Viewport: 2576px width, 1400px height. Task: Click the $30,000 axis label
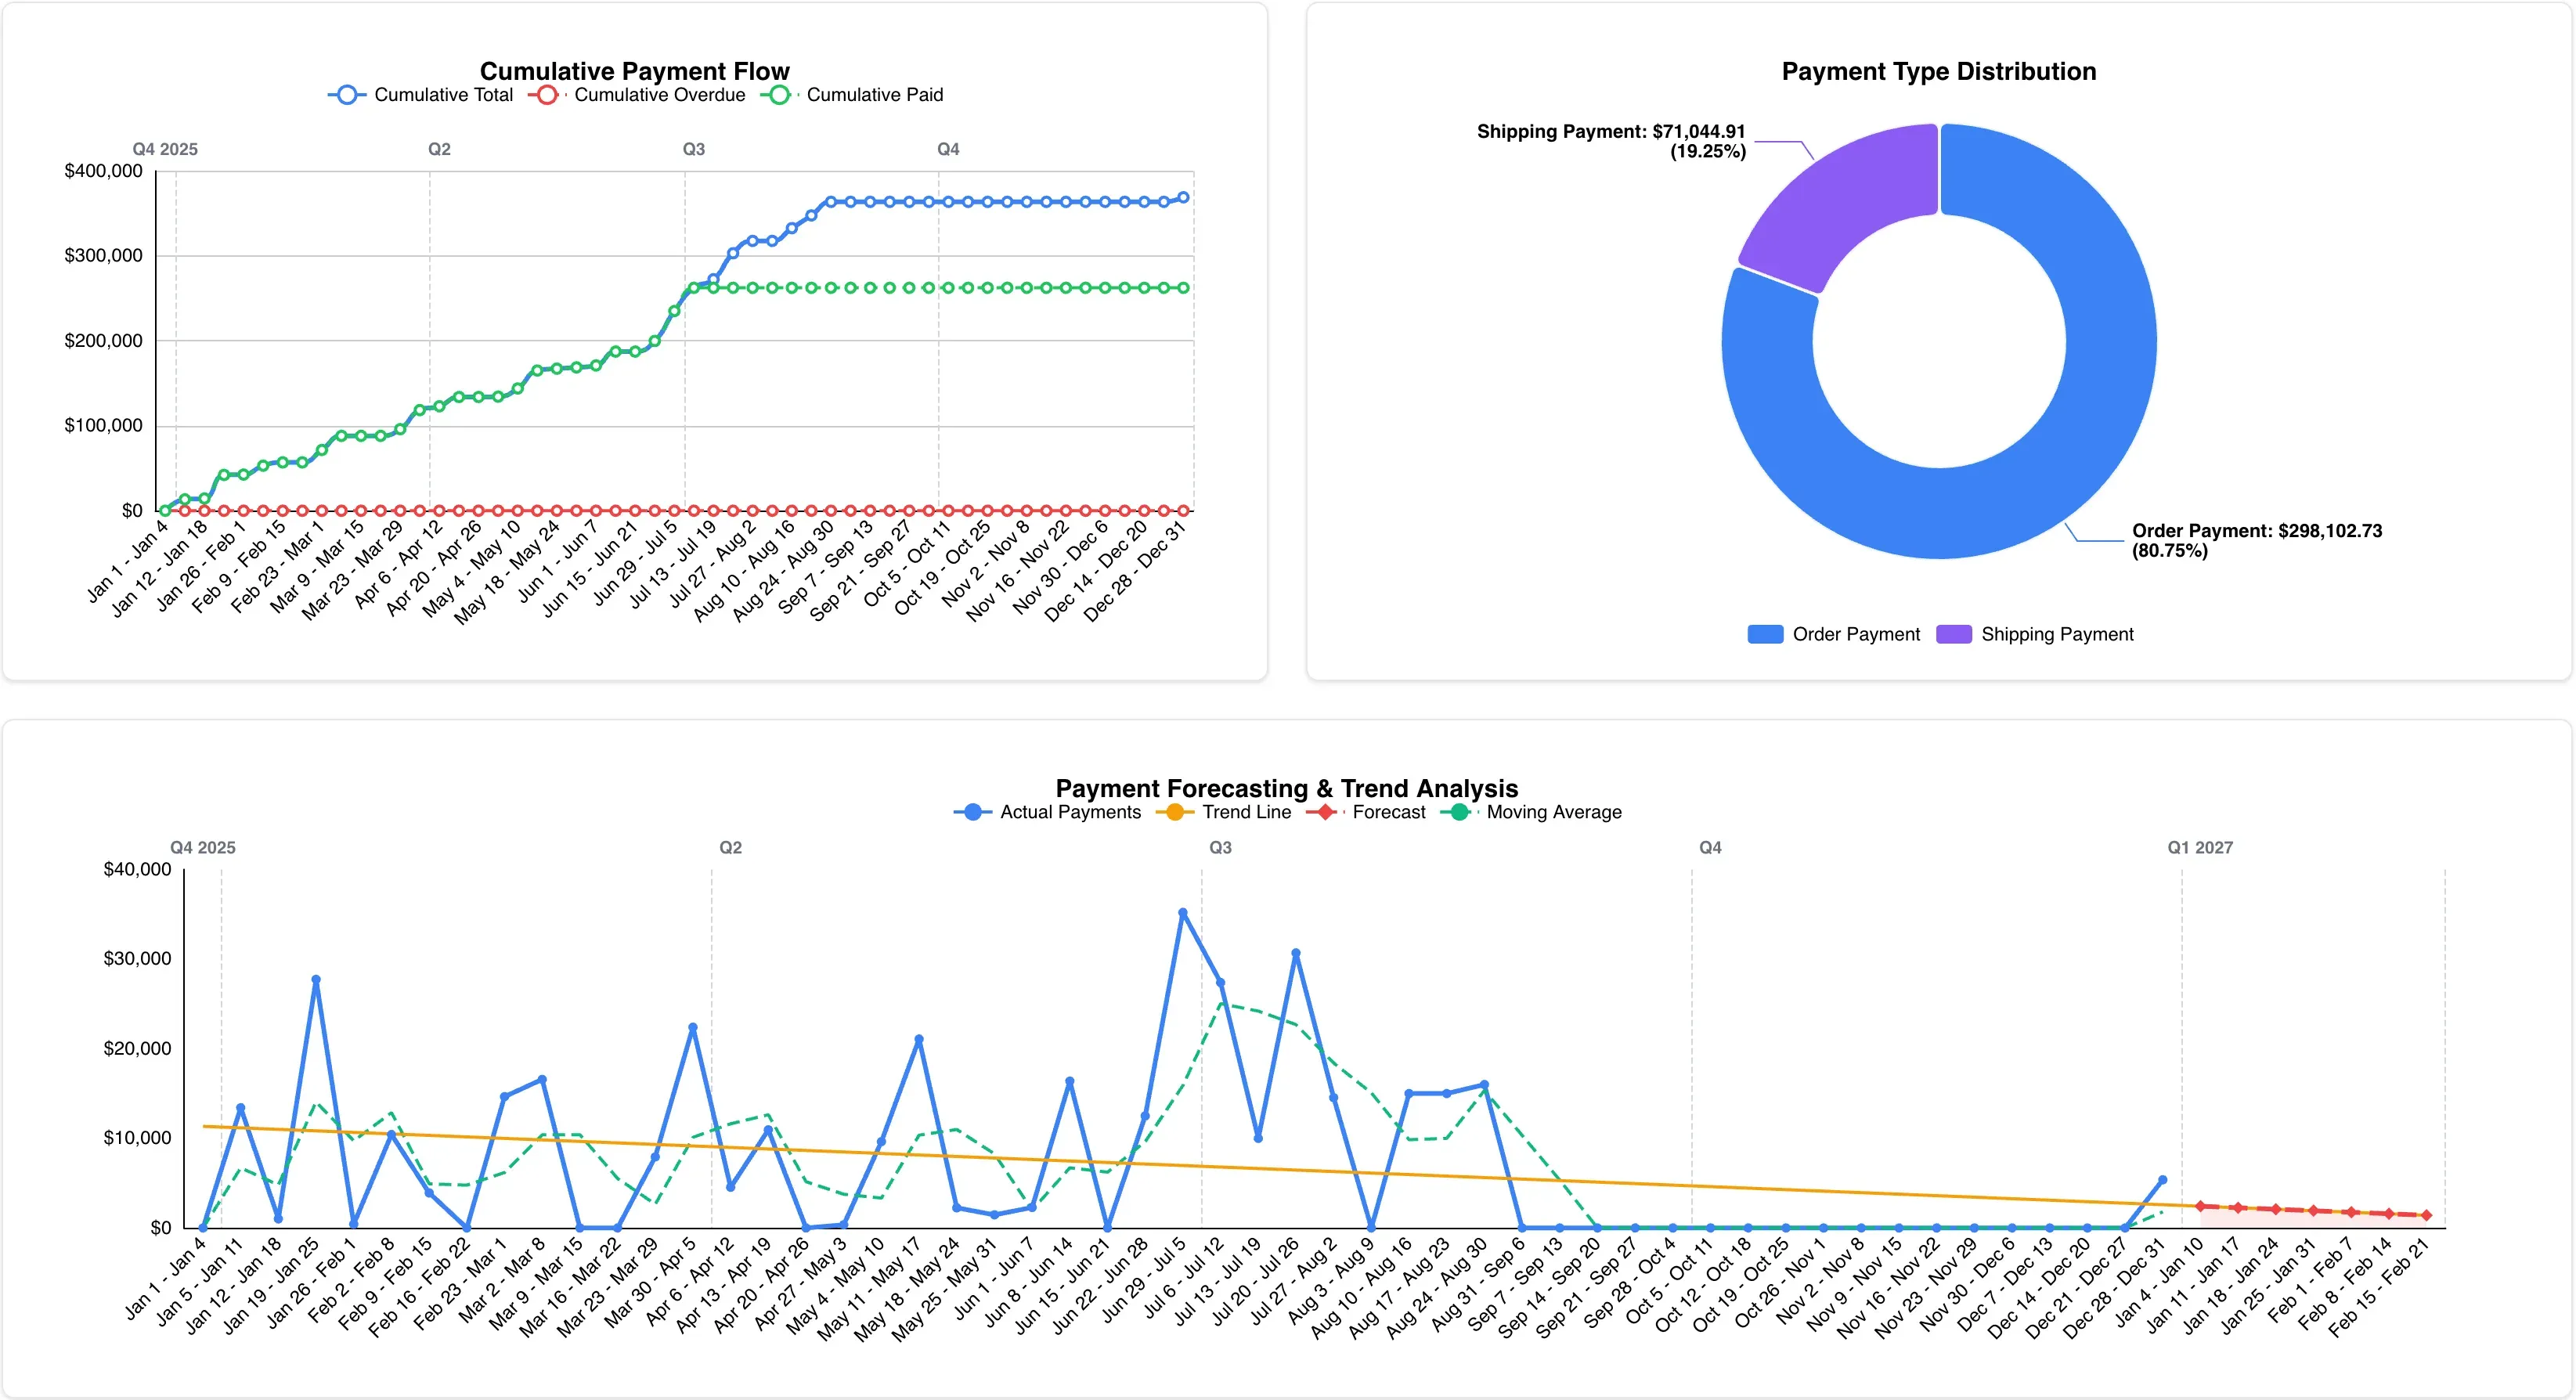tap(137, 958)
